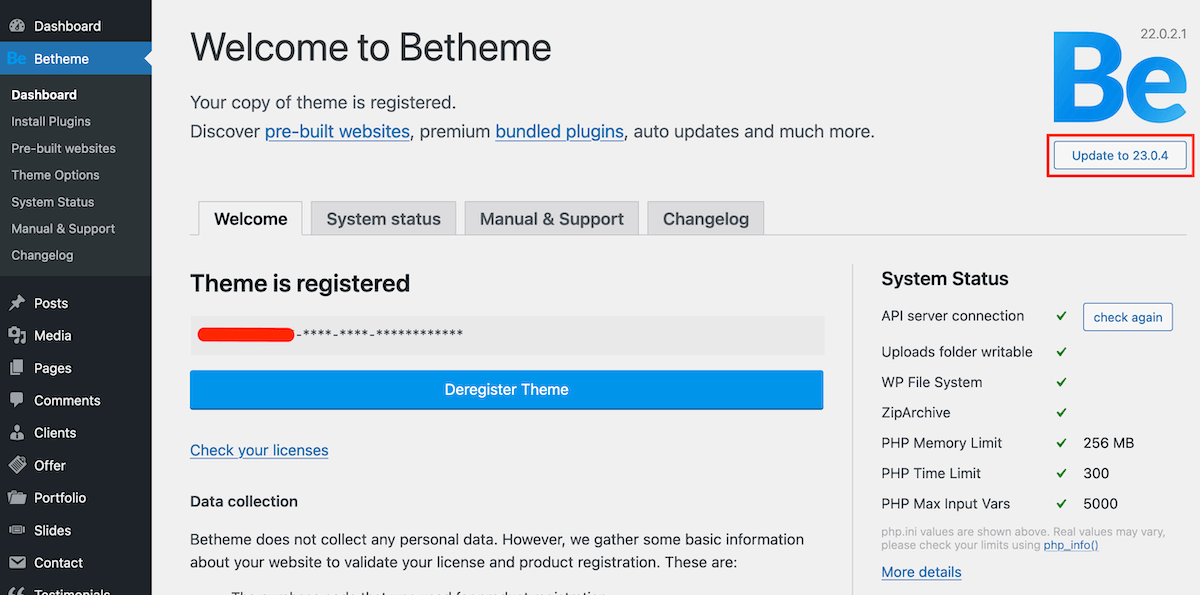Follow the Check your licenses link
This screenshot has width=1200, height=595.
click(259, 450)
